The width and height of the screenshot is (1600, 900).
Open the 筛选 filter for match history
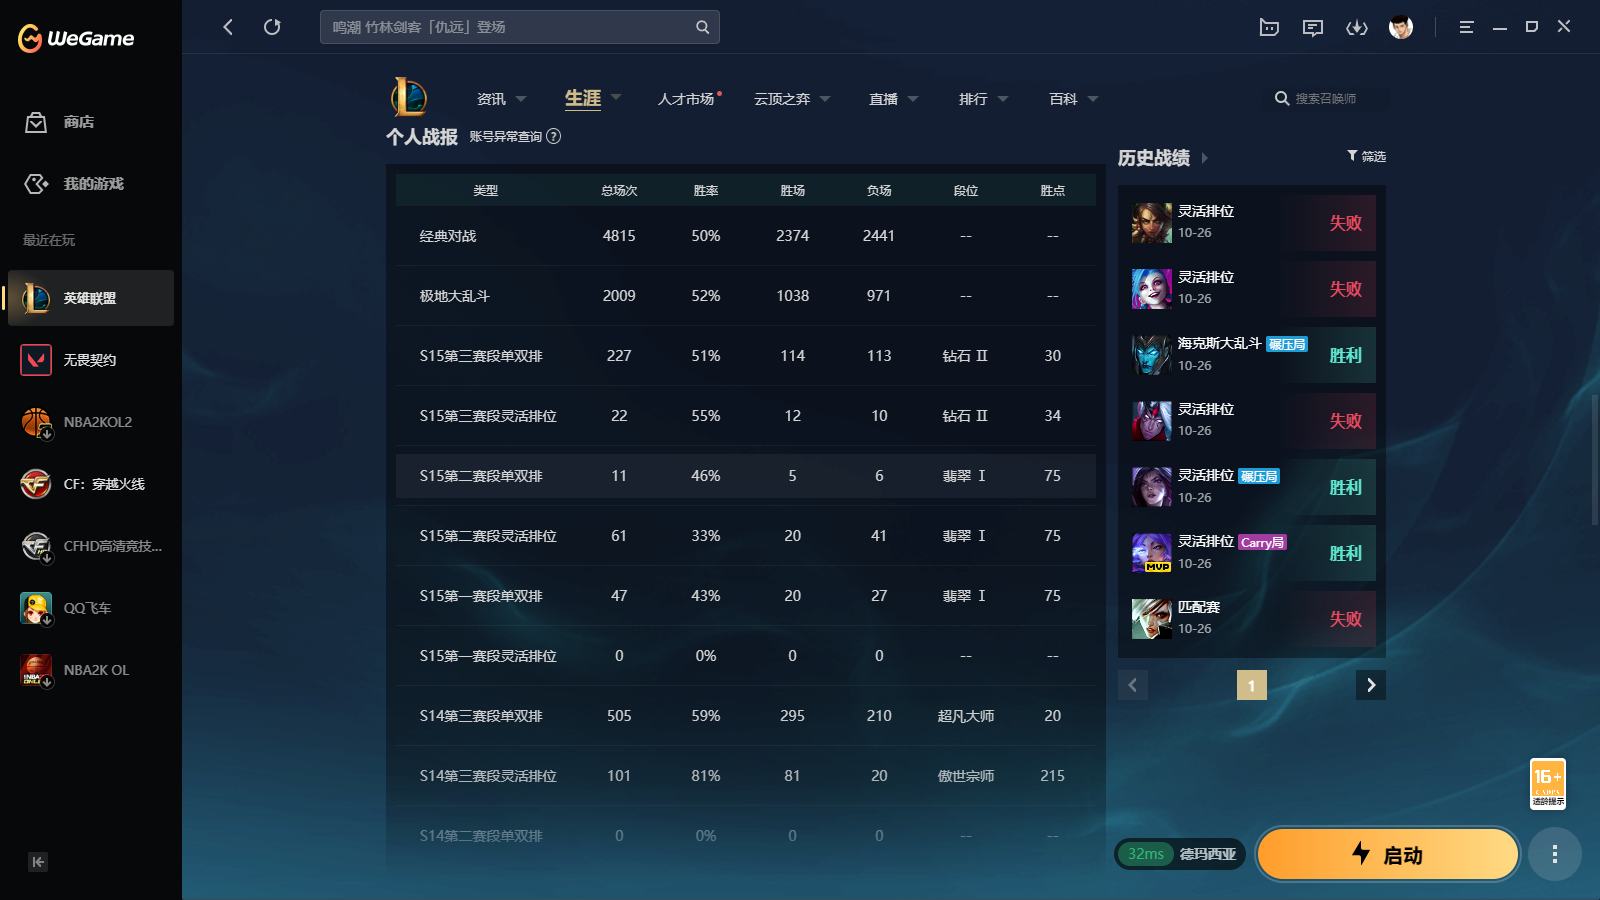click(1366, 156)
